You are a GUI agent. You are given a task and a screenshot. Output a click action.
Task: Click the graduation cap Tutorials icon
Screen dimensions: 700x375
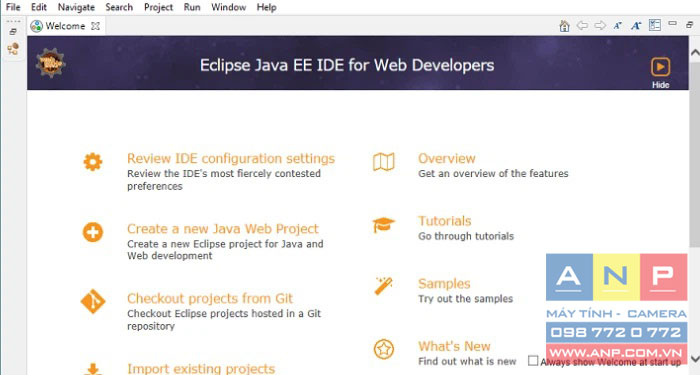click(383, 225)
